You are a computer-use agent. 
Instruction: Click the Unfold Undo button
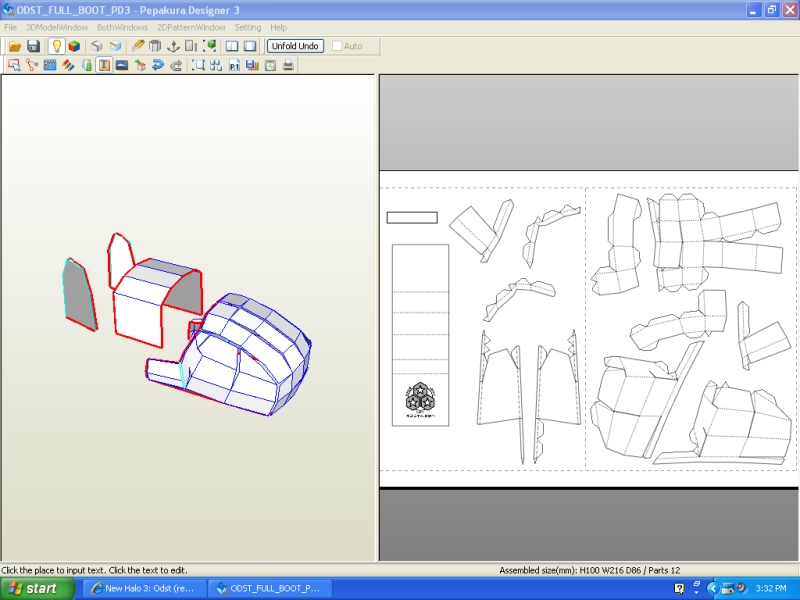(295, 46)
